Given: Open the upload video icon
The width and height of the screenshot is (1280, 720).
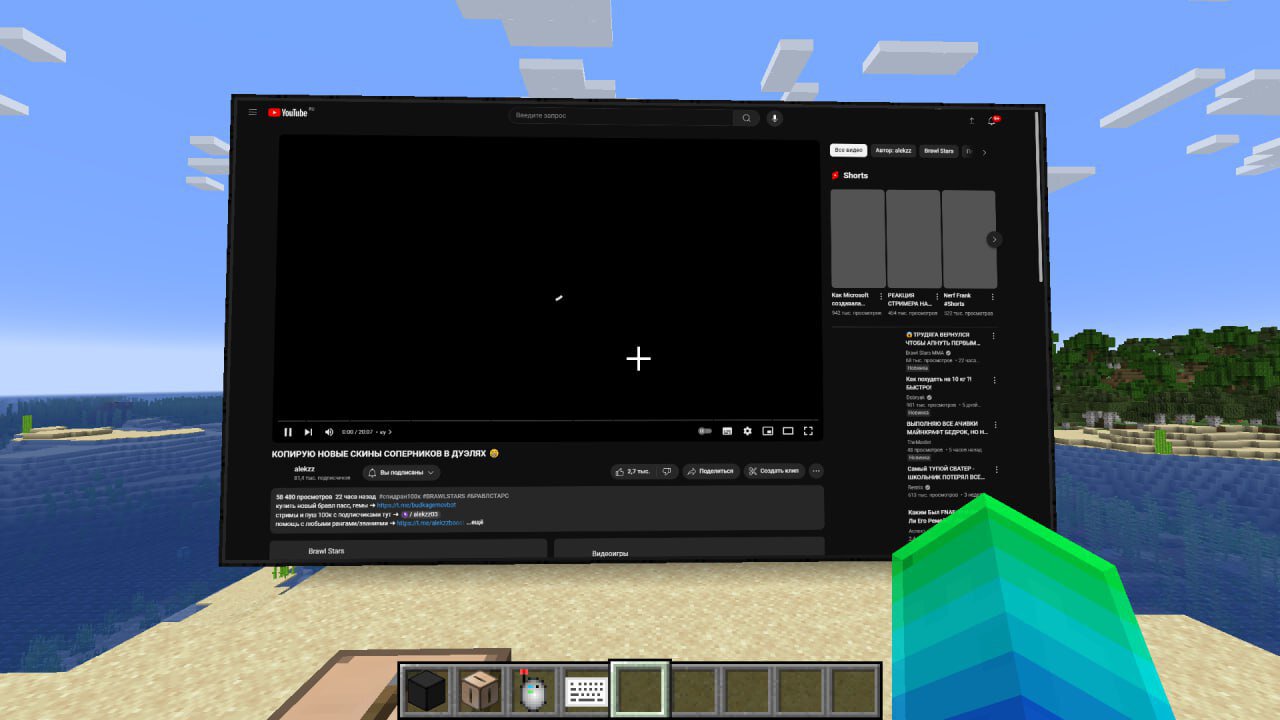Looking at the screenshot, I should click(x=971, y=120).
